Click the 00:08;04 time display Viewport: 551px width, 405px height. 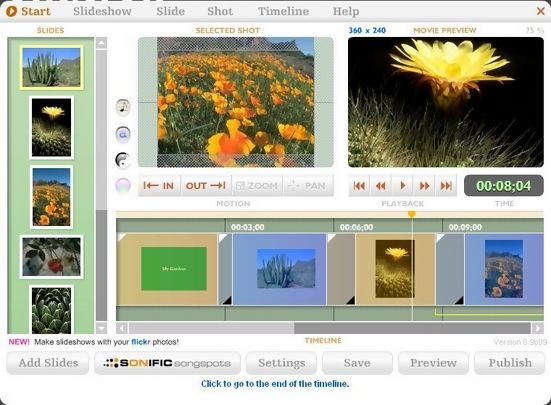coord(504,185)
